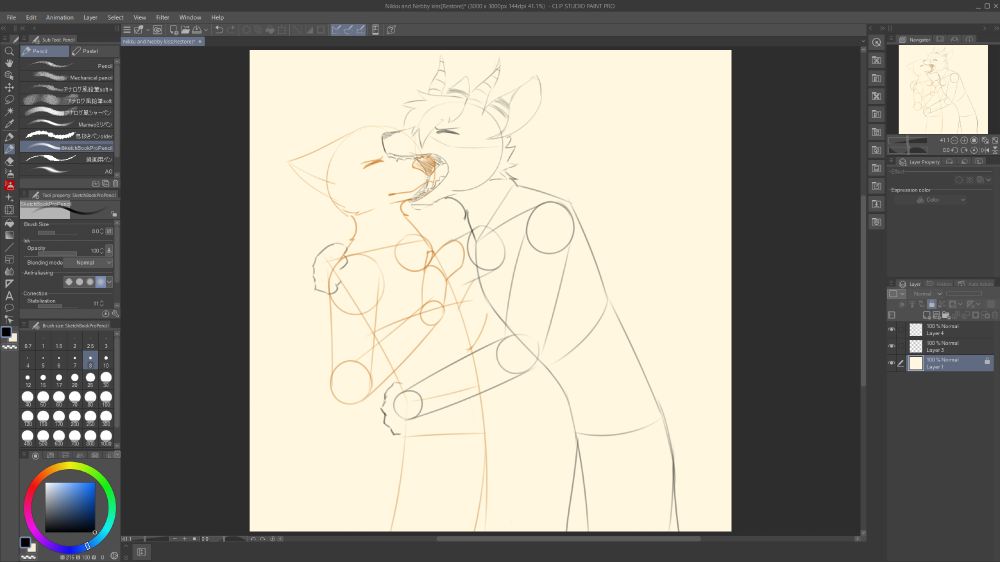1000x562 pixels.
Task: Switch to the Pastel sub tool tab
Action: (94, 51)
